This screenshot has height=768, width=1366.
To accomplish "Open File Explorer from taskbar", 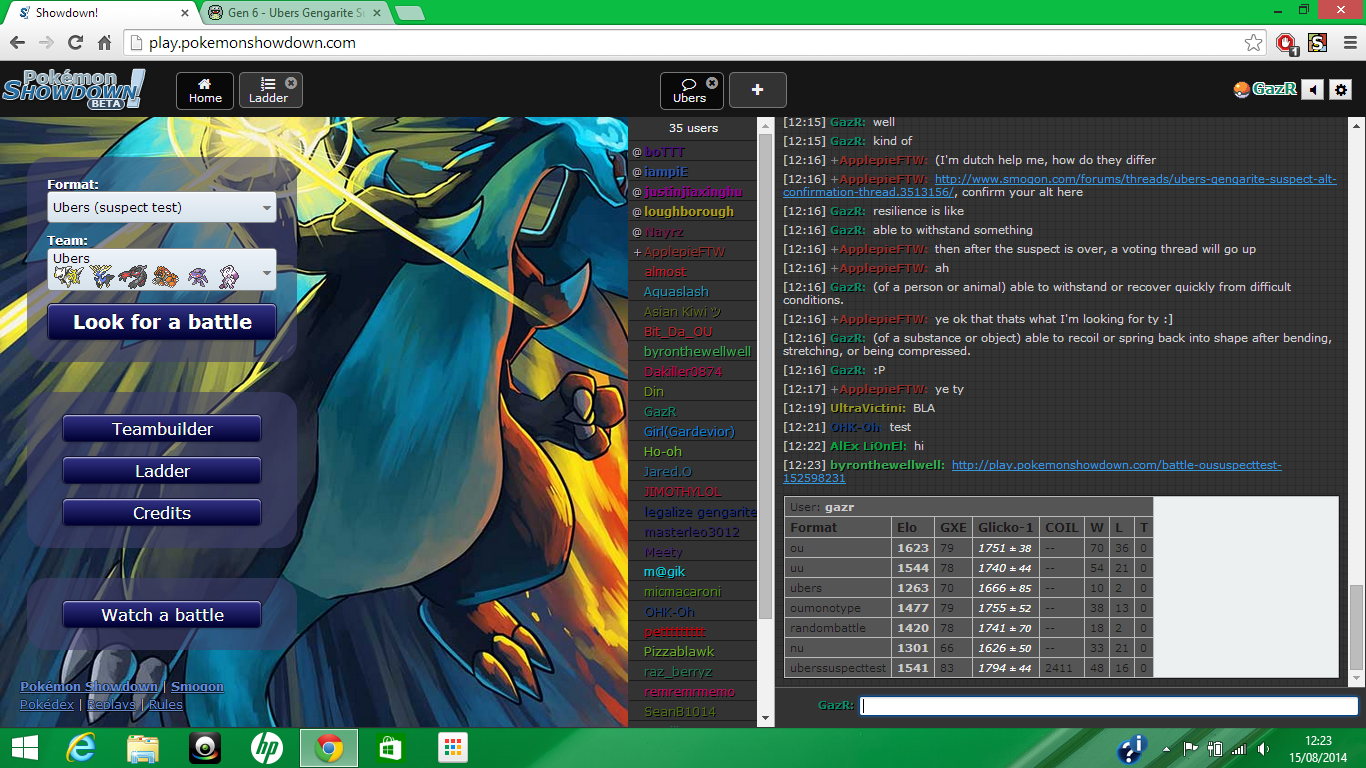I will pos(143,748).
